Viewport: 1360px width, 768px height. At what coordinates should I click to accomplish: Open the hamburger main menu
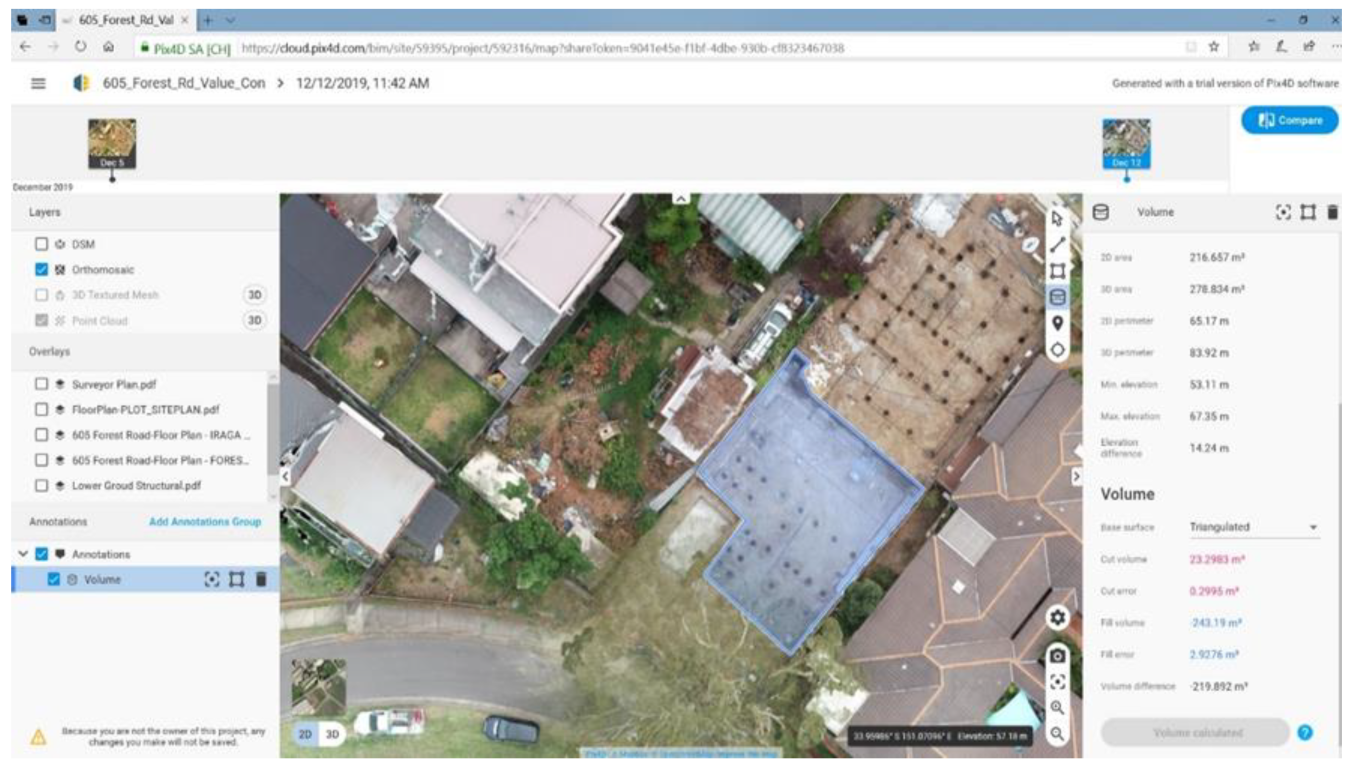39,84
